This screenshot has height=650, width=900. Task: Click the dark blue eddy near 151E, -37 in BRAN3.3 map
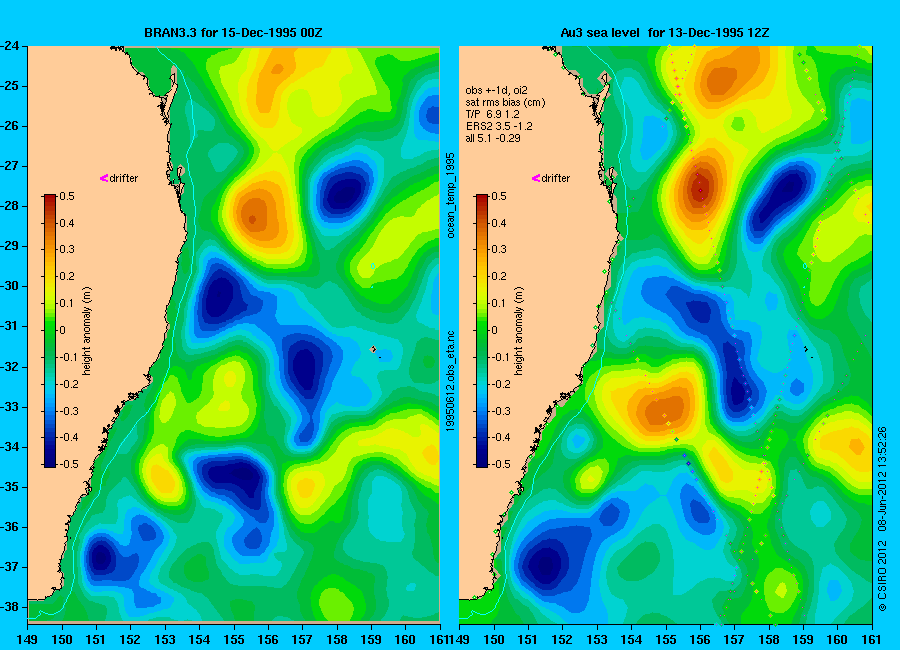click(100, 558)
